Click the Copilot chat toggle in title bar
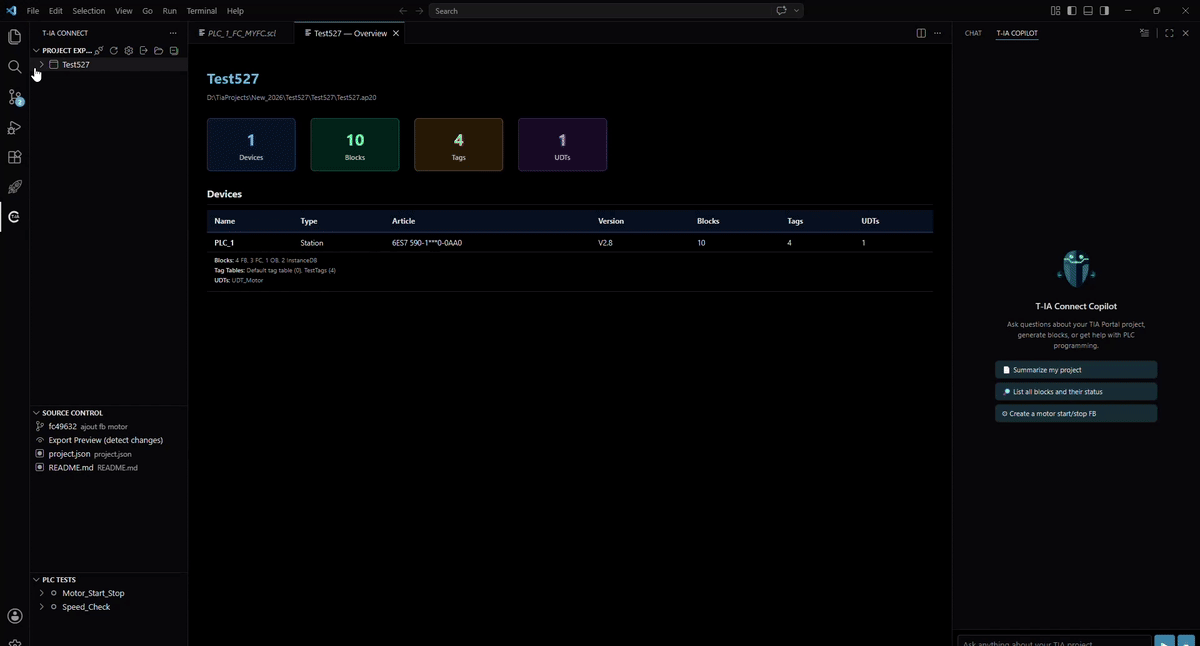1200x646 pixels. (782, 11)
